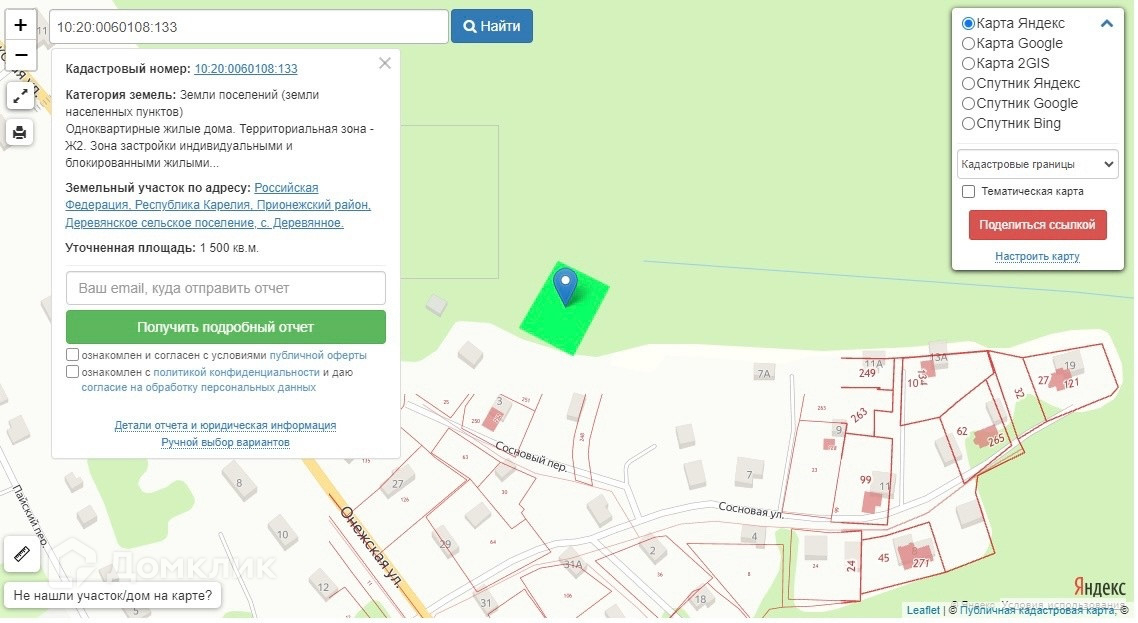Image resolution: width=1138 pixels, height=623 pixels.
Task: Open Ручной выбор вариантов link
Action: [225, 442]
